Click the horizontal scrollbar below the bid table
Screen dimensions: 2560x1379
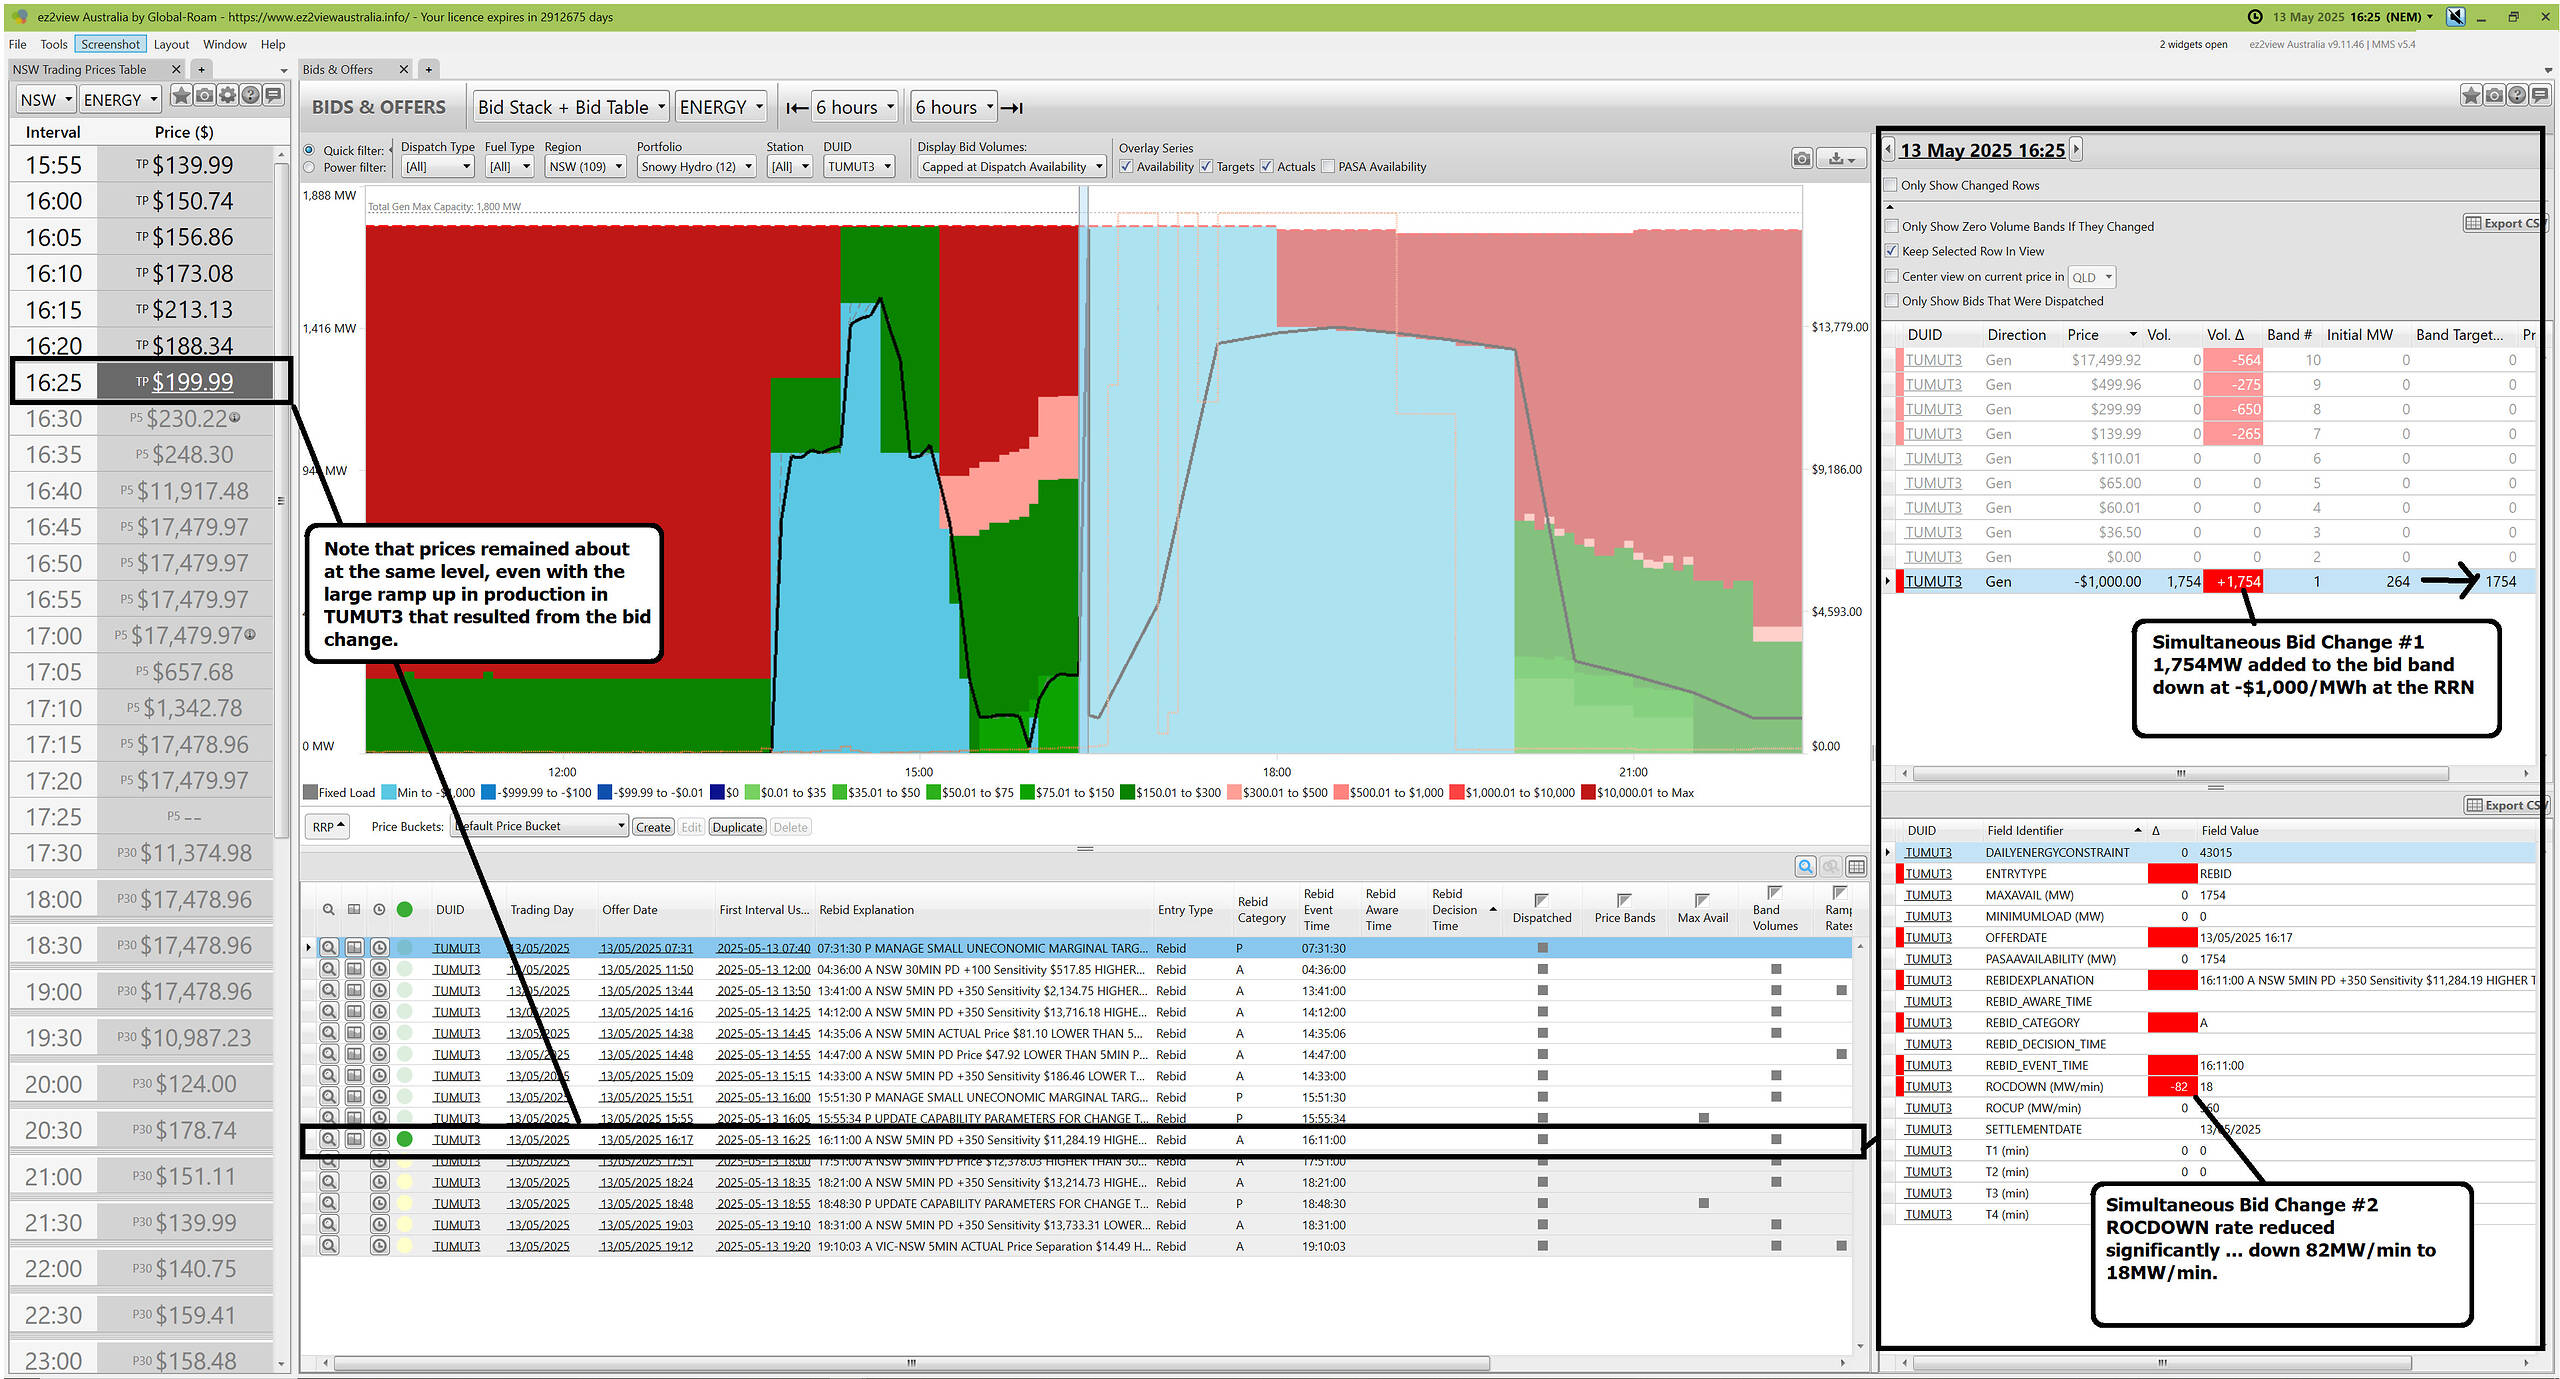pyautogui.click(x=911, y=1363)
